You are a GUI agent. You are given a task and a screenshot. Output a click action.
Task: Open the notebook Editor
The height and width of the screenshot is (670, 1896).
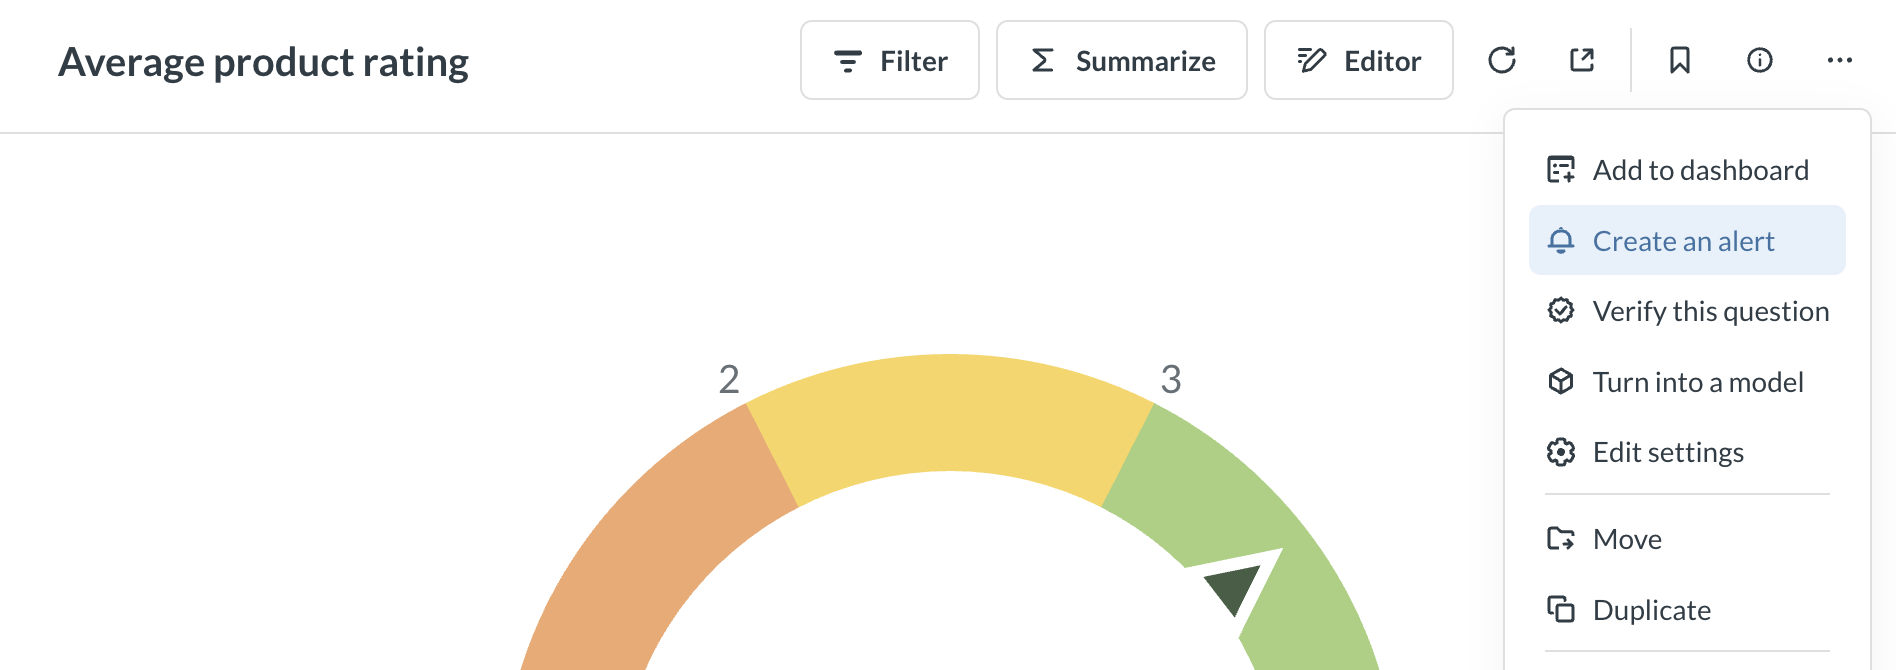(x=1358, y=61)
